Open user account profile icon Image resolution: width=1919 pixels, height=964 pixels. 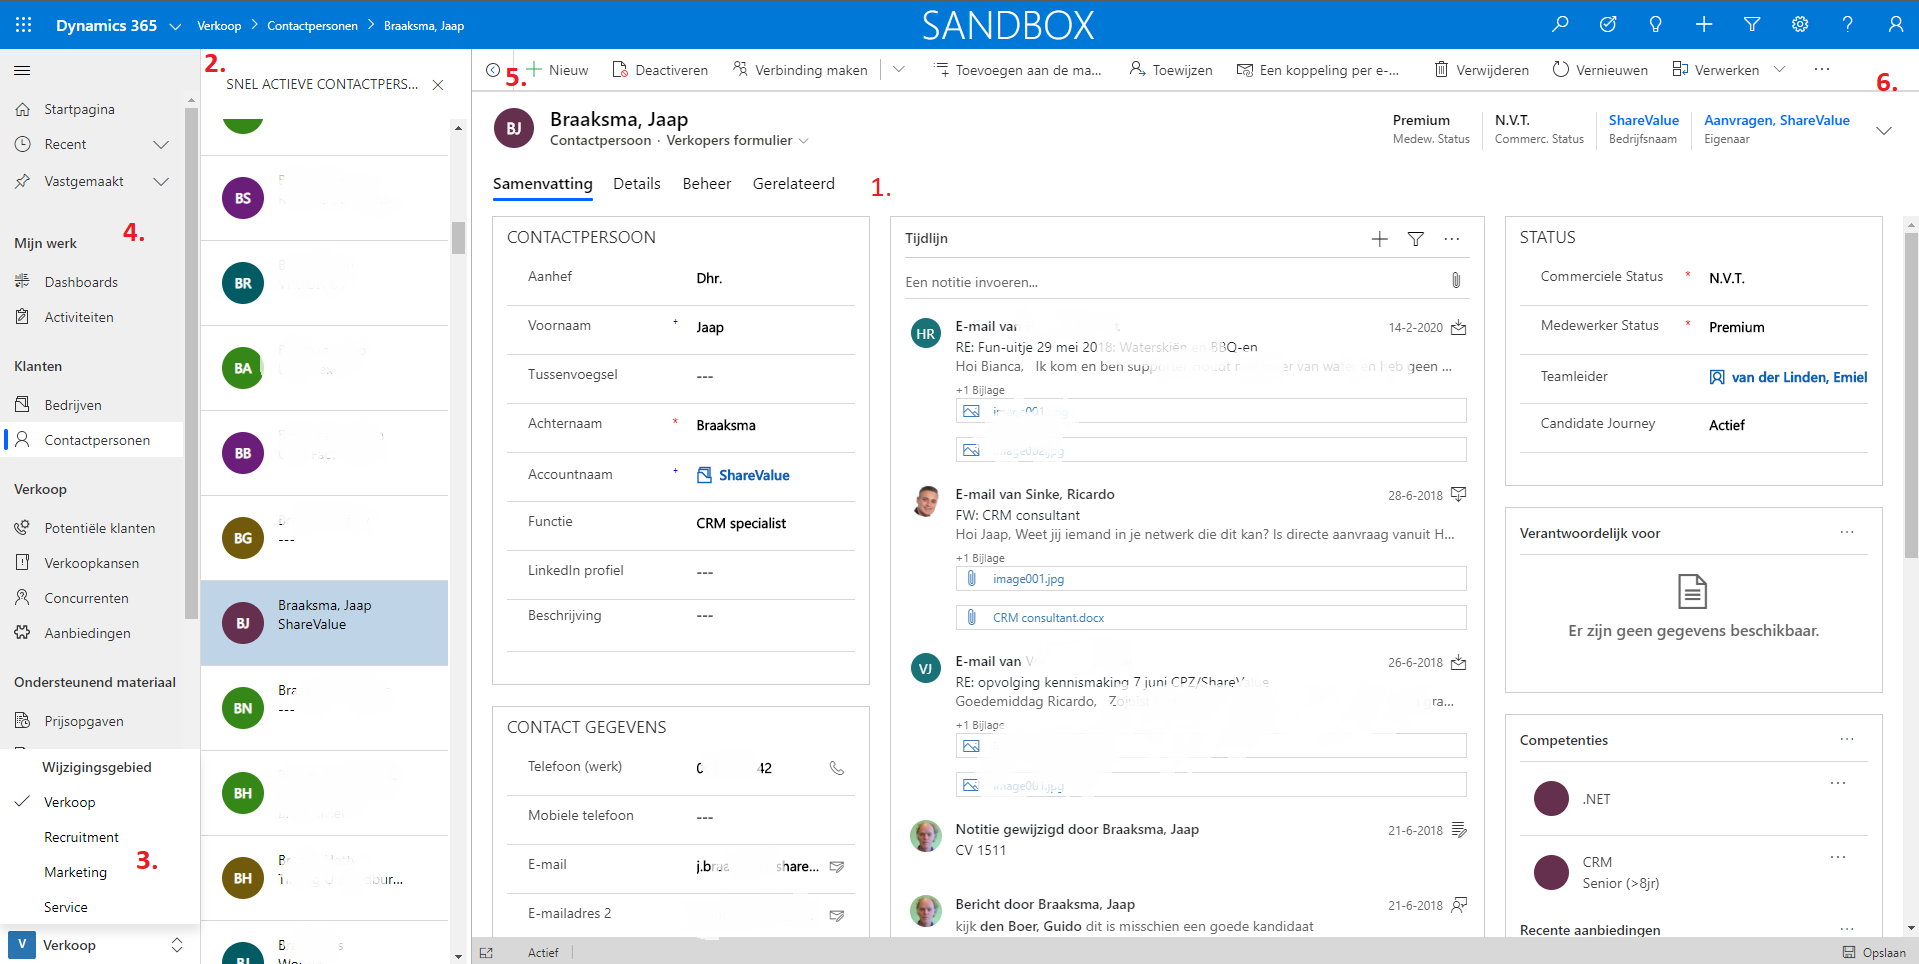point(1895,25)
